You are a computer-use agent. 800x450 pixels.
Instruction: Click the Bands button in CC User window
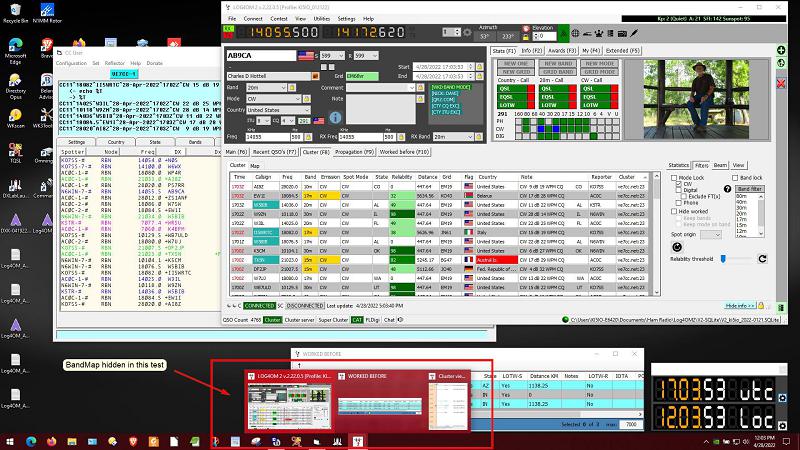pyautogui.click(x=195, y=142)
